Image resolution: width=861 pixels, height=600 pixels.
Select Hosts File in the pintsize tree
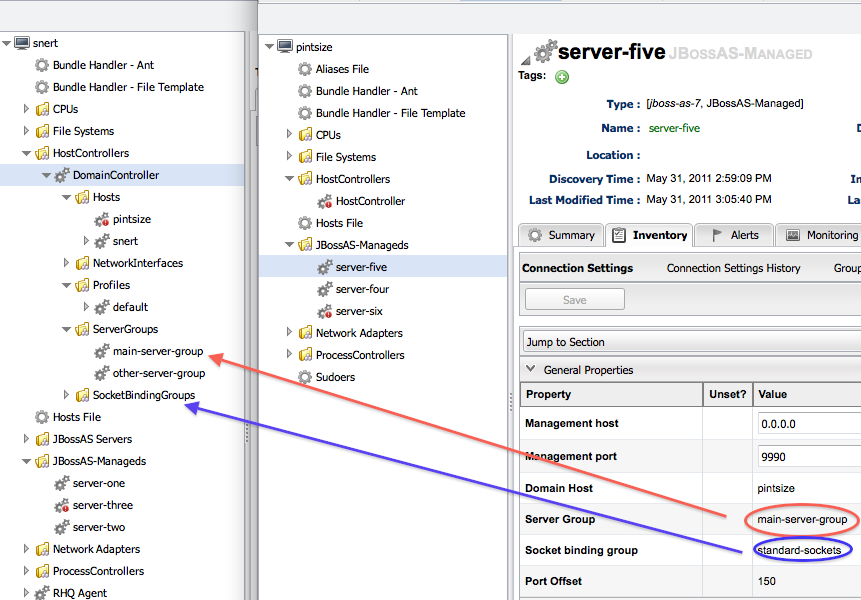[339, 223]
